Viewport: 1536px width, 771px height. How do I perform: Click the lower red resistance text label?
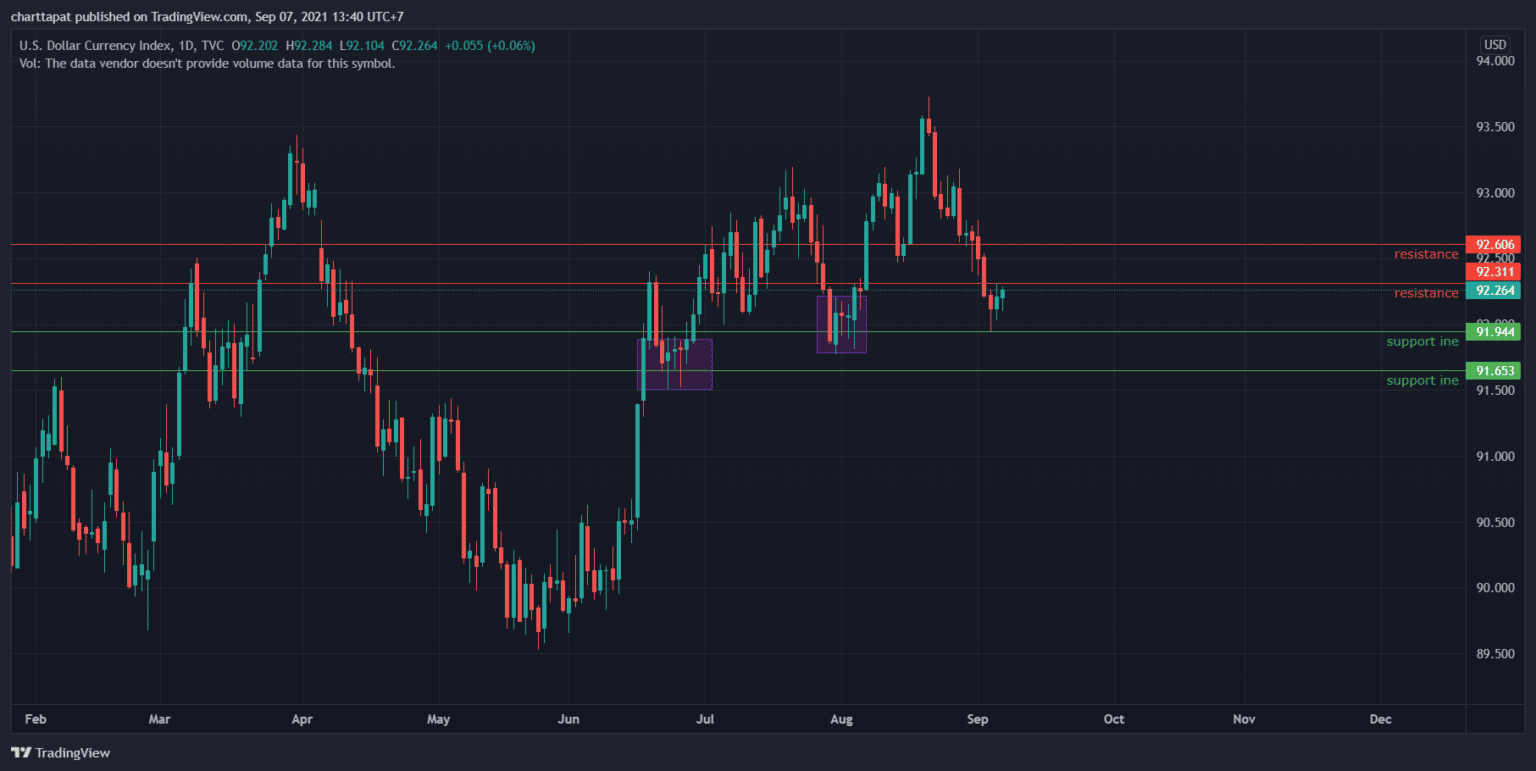(x=1426, y=293)
